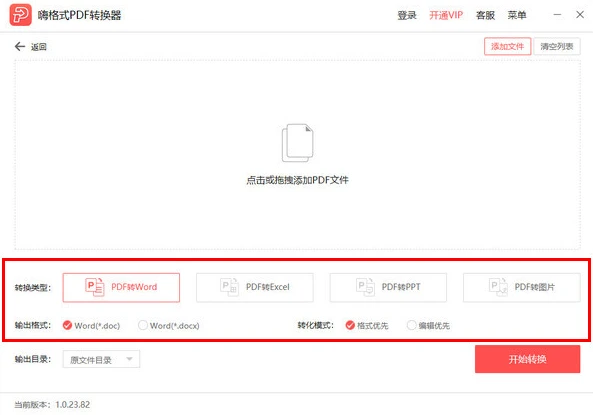
Task: Open 登录 login menu item
Action: tap(407, 15)
